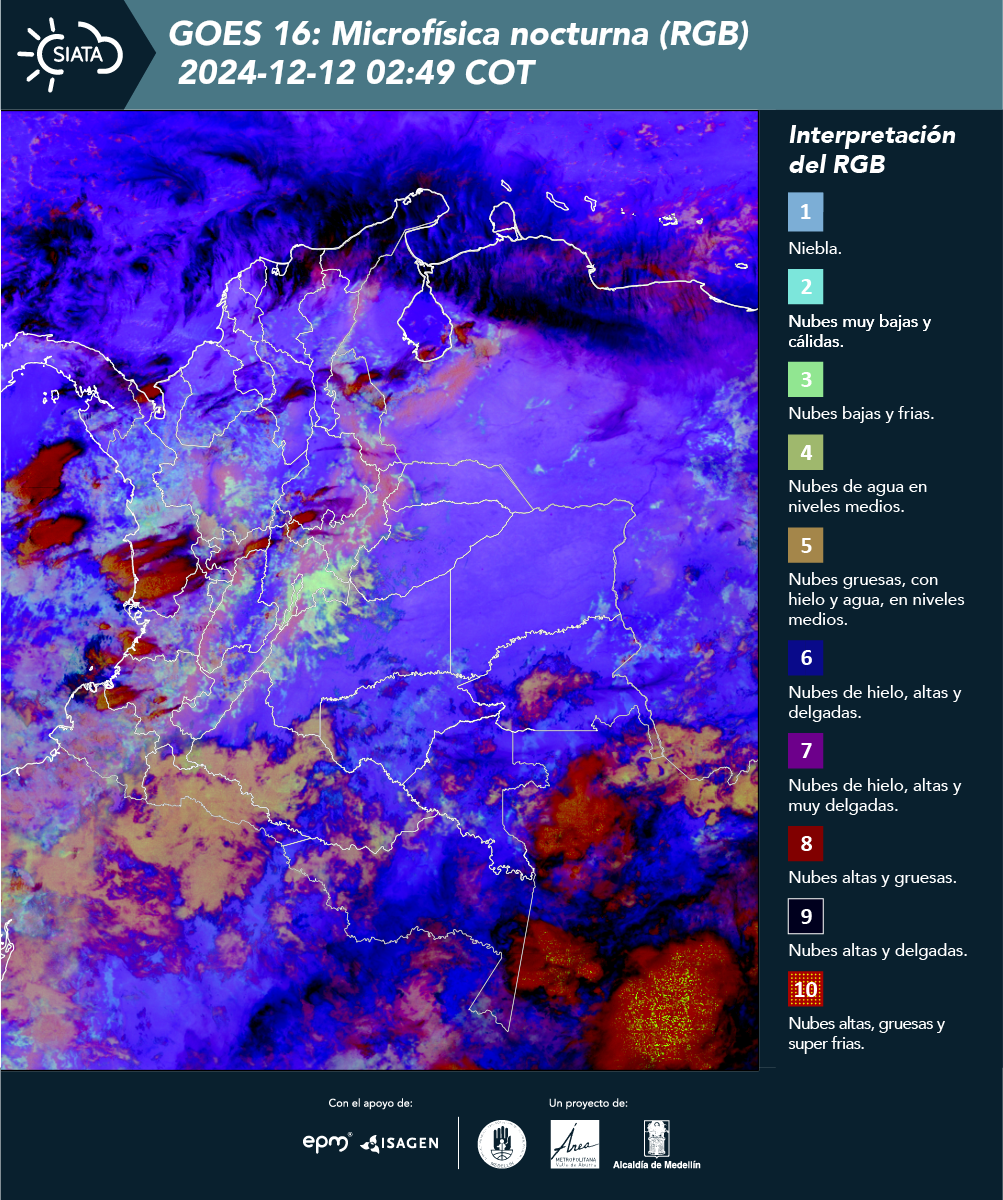
Task: Click the timestamp '2024-12-12 02:49 COT'
Action: coord(356,72)
